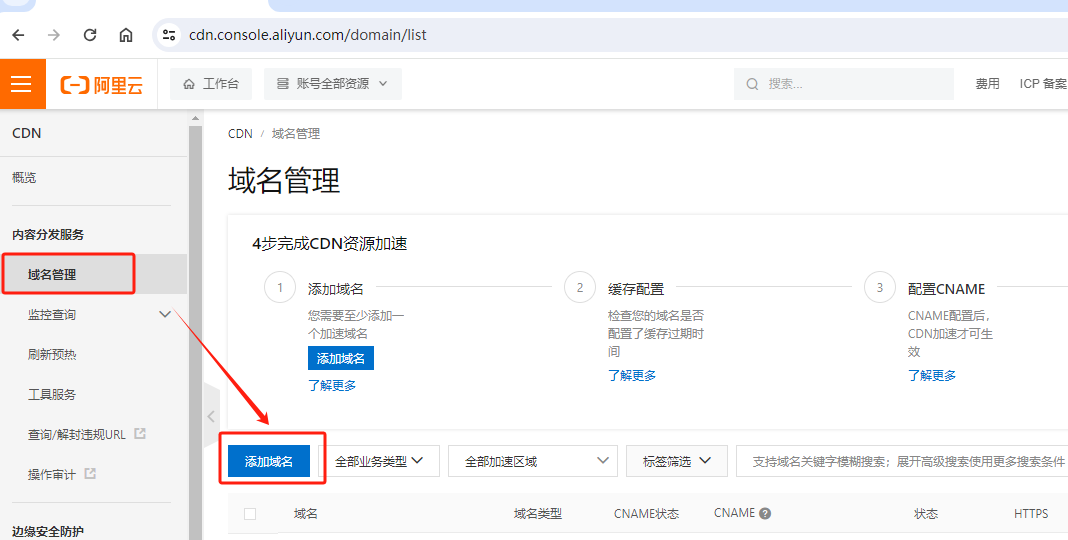This screenshot has height=540, width=1068.
Task: Click the browser home icon
Action: [126, 35]
